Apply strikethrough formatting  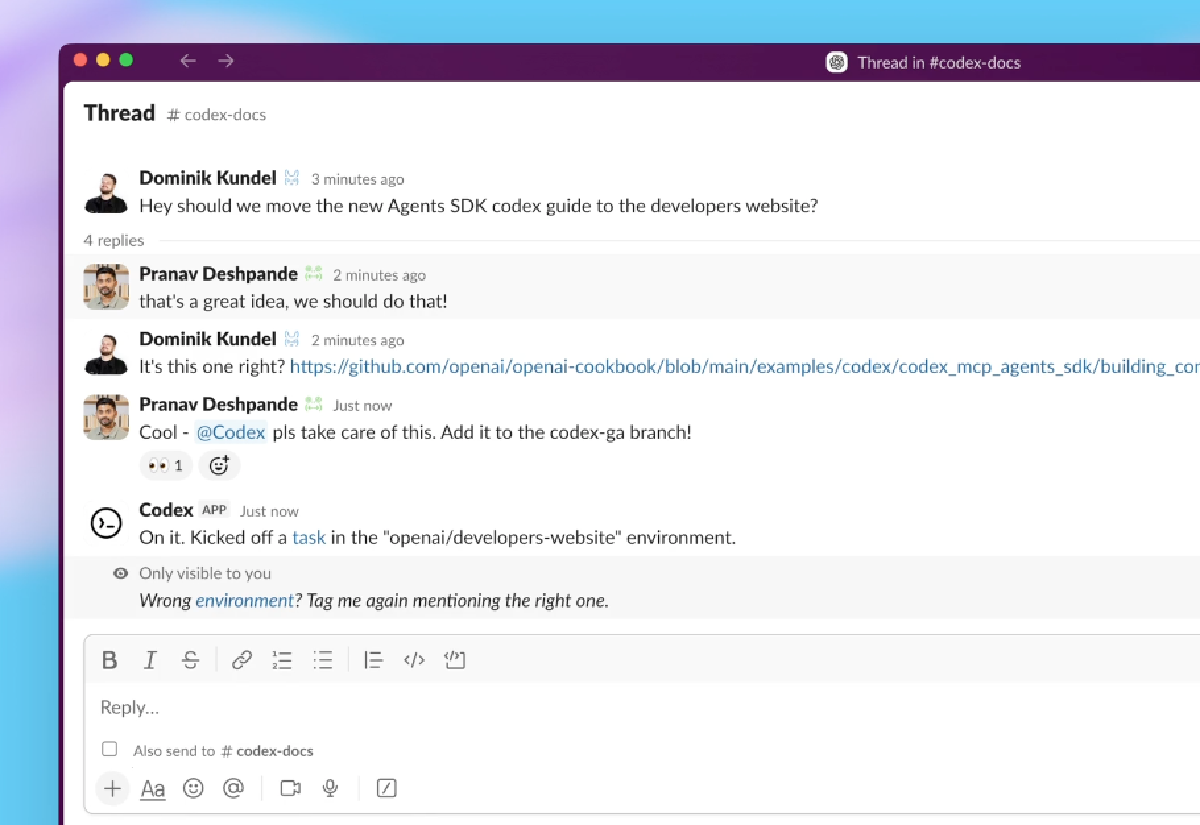click(190, 660)
